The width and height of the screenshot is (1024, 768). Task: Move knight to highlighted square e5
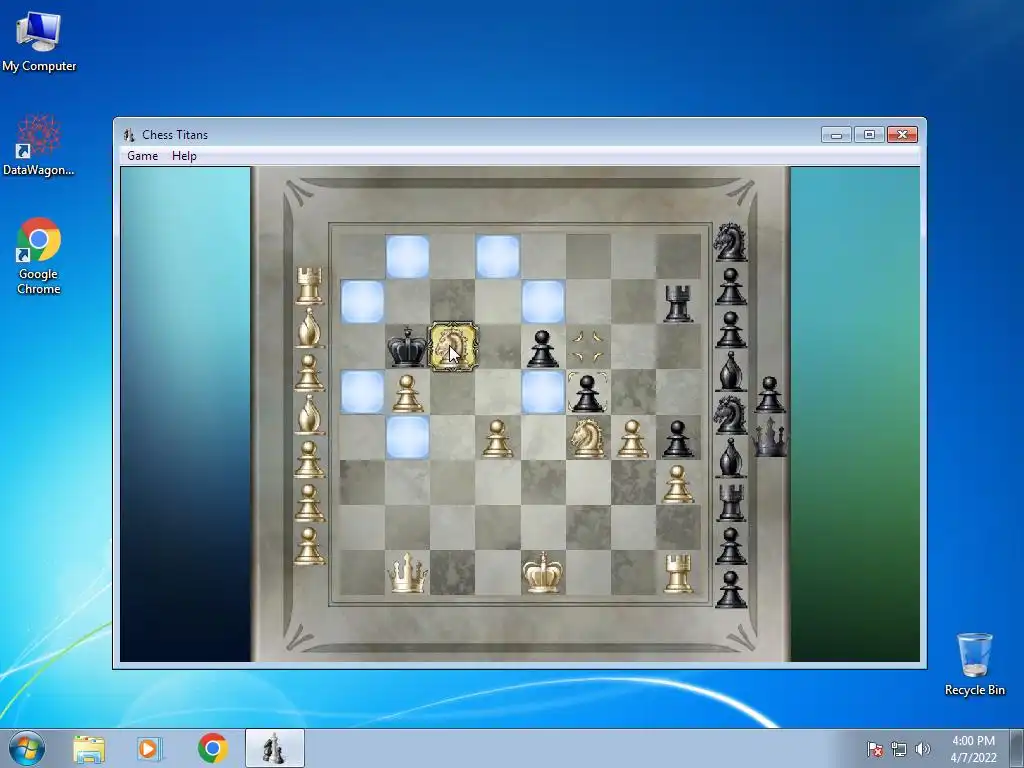[543, 392]
